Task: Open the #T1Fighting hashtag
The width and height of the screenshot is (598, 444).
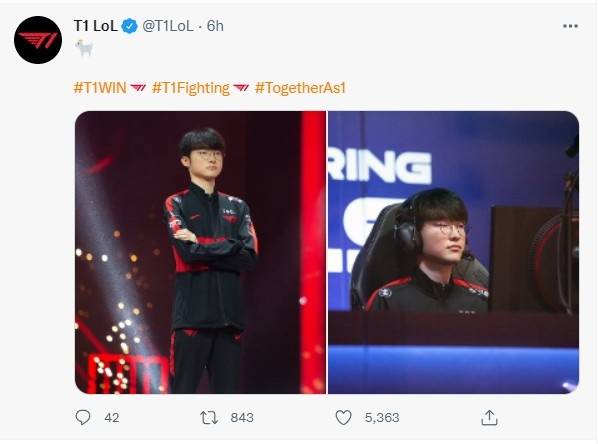Action: 191,88
